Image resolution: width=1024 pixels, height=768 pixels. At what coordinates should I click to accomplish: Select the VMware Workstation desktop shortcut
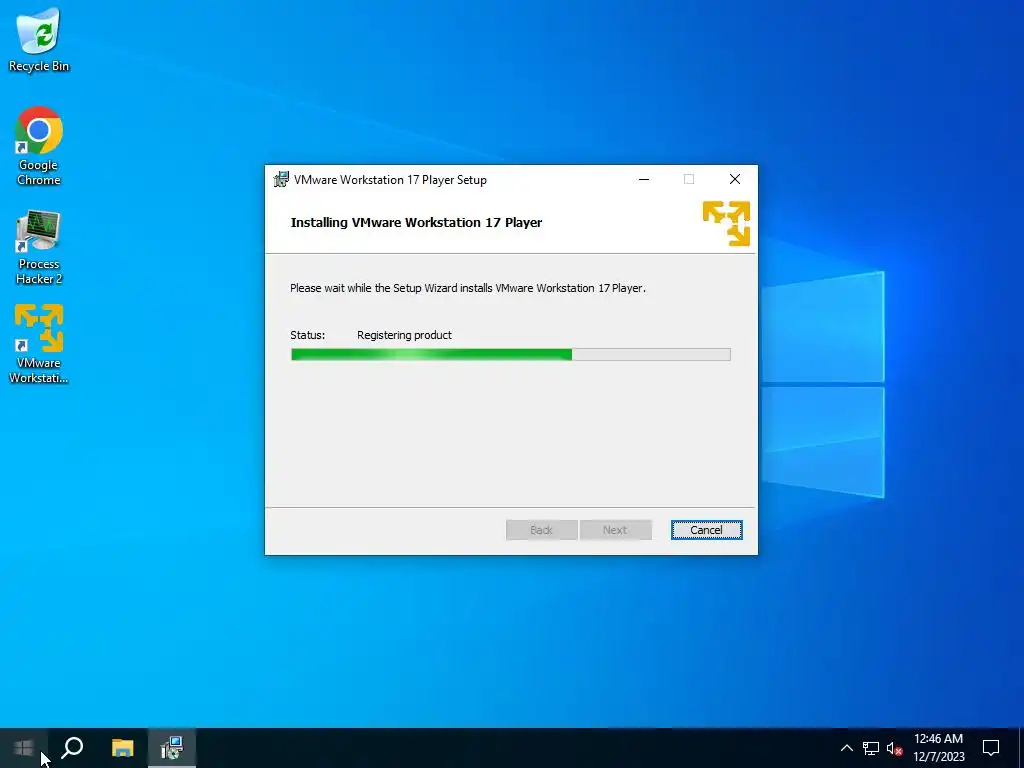pos(39,344)
